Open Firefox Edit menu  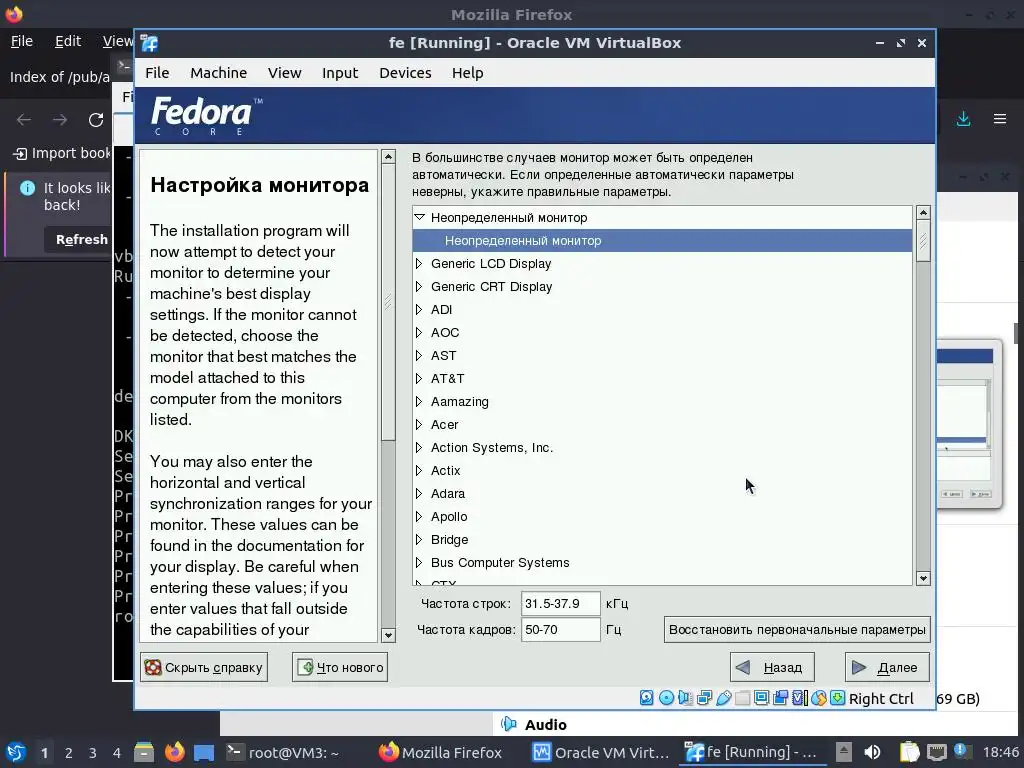click(68, 41)
